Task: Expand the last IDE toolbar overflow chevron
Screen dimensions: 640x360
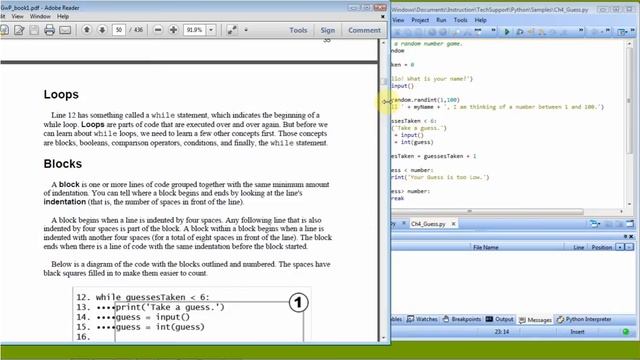Action: [633, 30]
